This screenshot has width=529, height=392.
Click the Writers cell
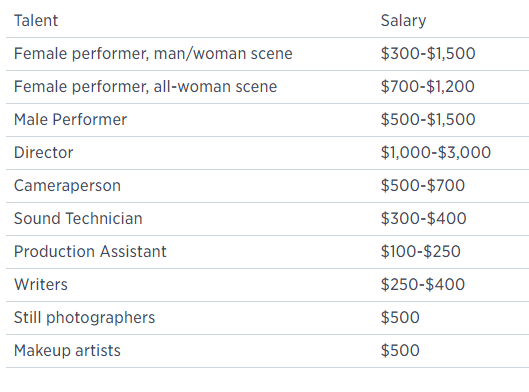[x=41, y=285]
